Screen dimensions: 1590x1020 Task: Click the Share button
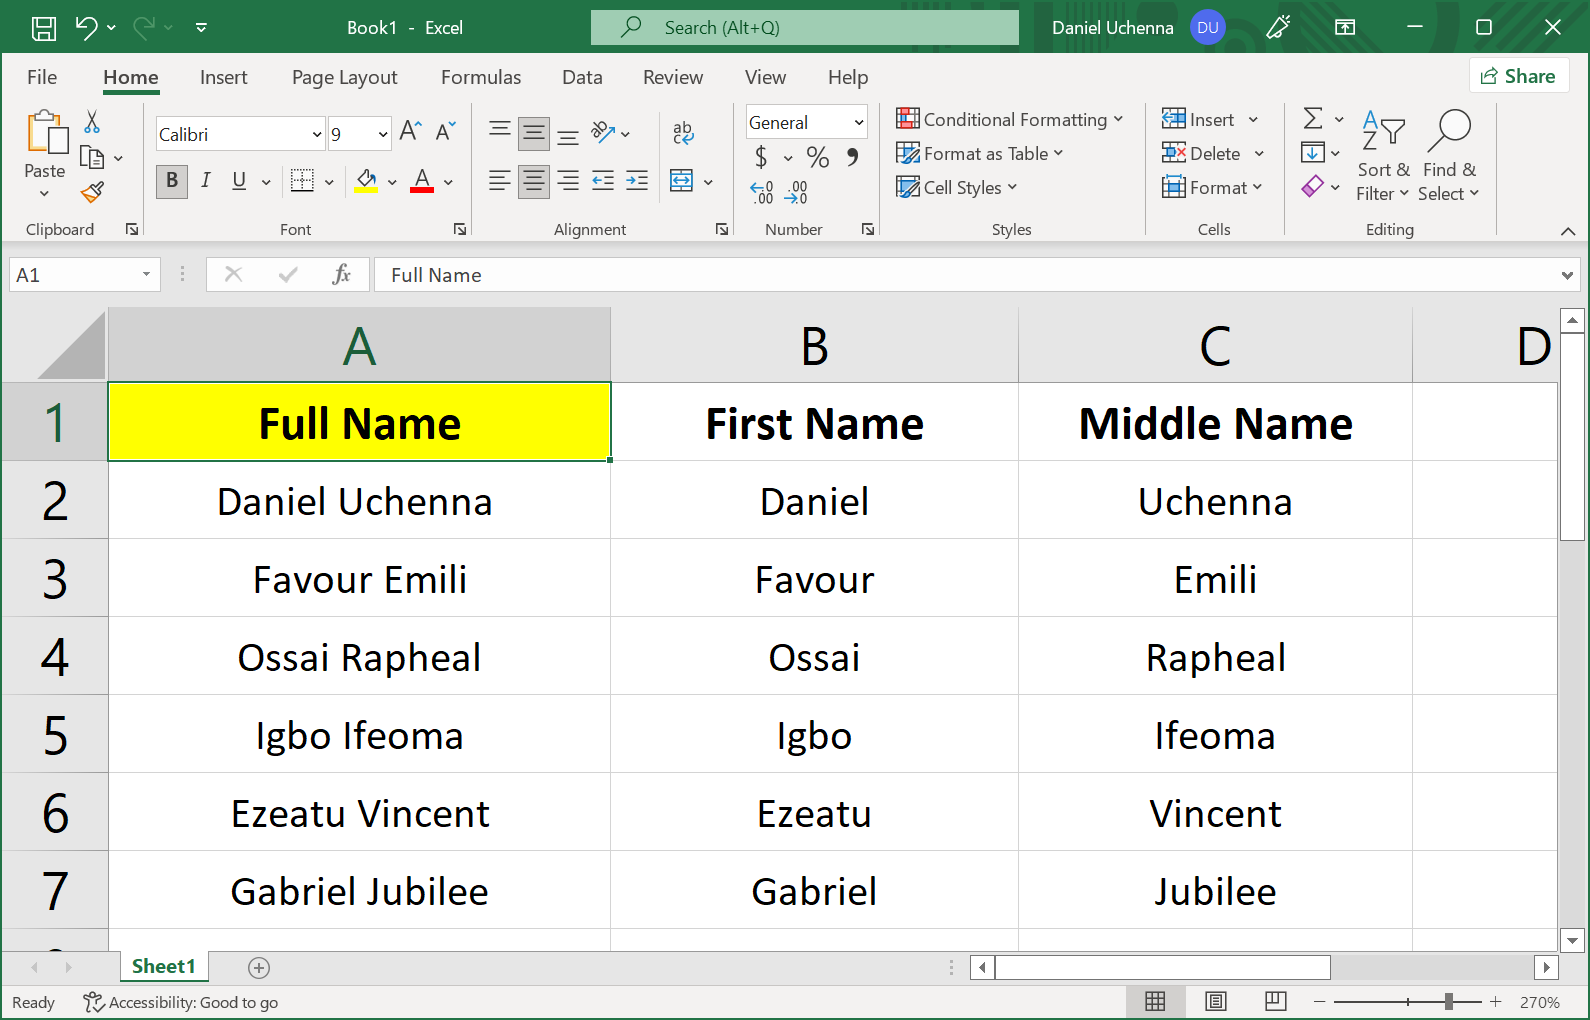(x=1518, y=76)
